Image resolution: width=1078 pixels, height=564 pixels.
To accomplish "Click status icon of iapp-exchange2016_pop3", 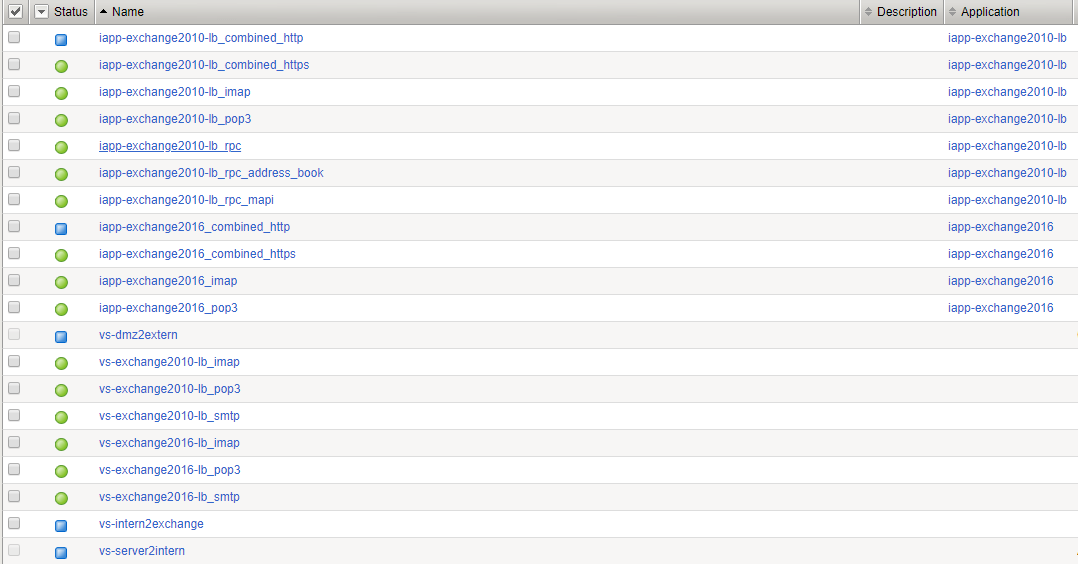I will [x=61, y=310].
